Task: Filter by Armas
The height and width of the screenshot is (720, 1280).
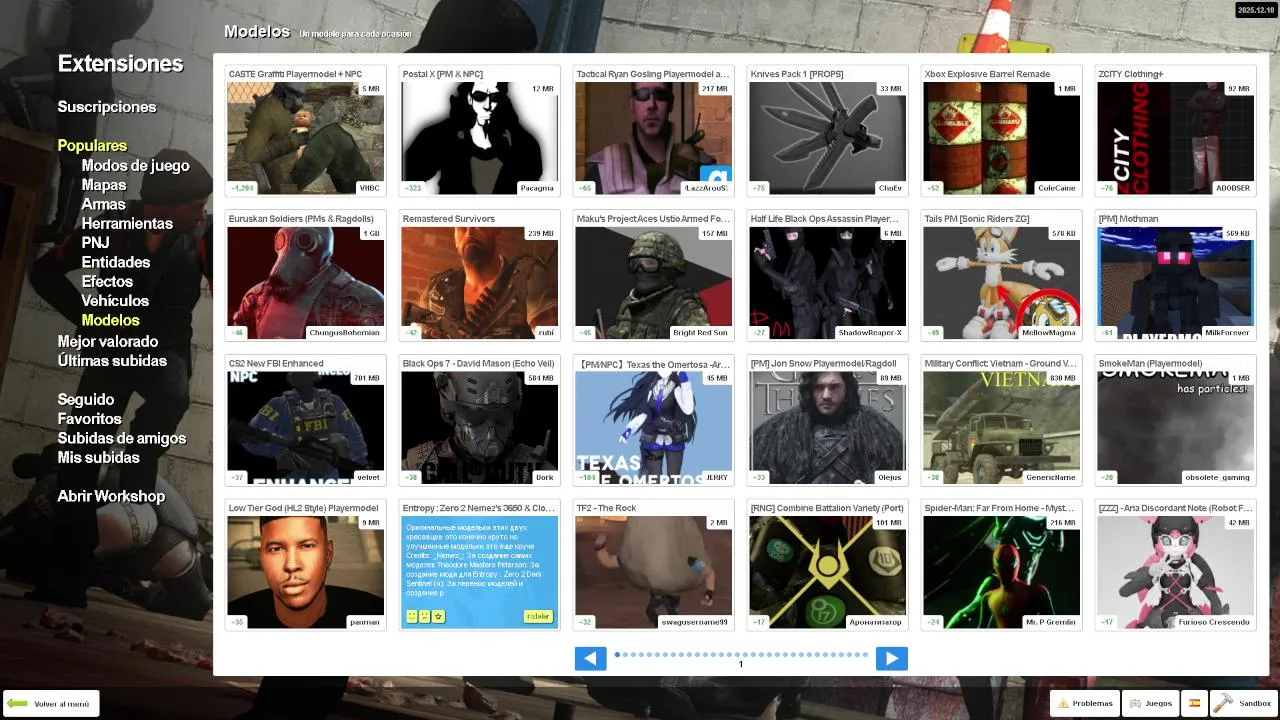Action: tap(103, 204)
